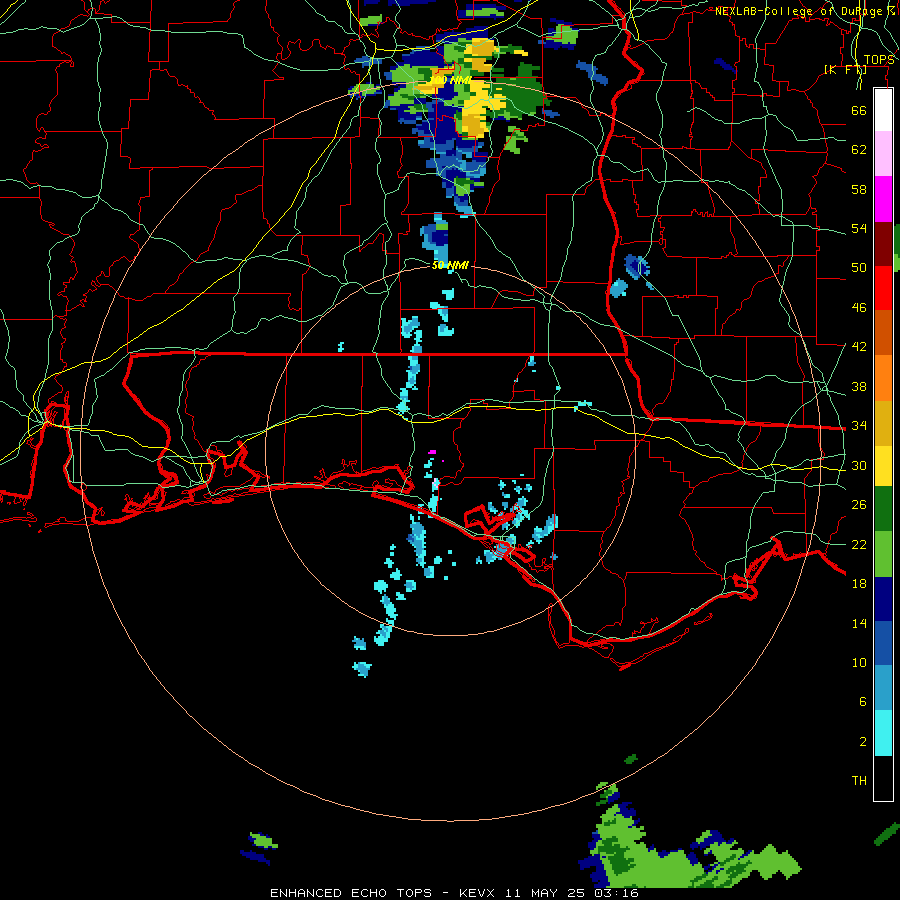The image size is (900, 900).
Task: Click the dark green legend swatch
Action: (x=883, y=509)
